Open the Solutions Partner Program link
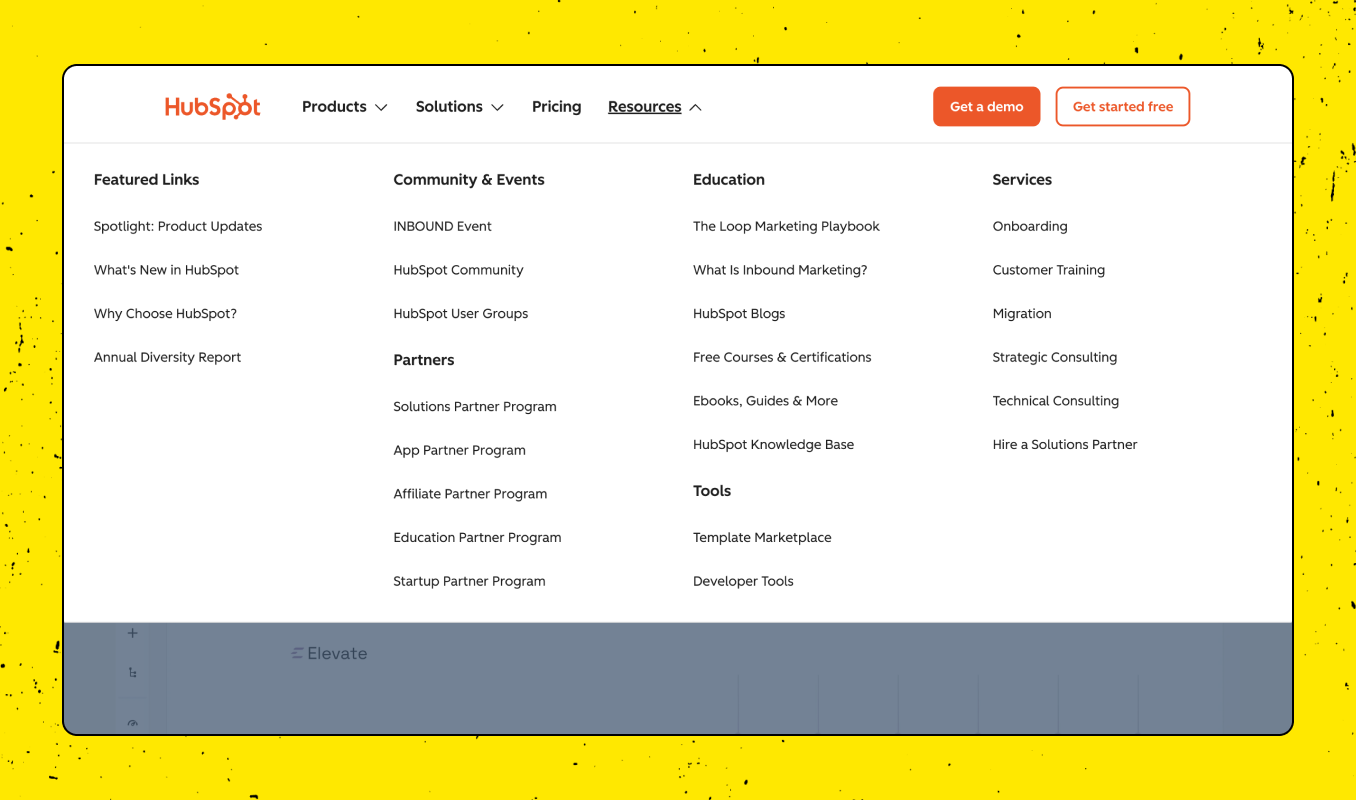 pos(475,407)
